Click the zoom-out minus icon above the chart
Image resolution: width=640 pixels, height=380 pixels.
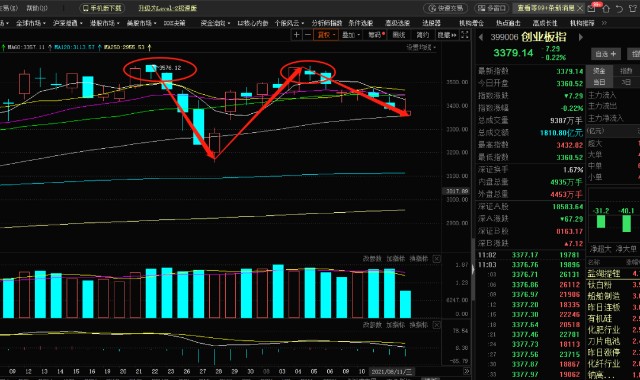point(308,35)
